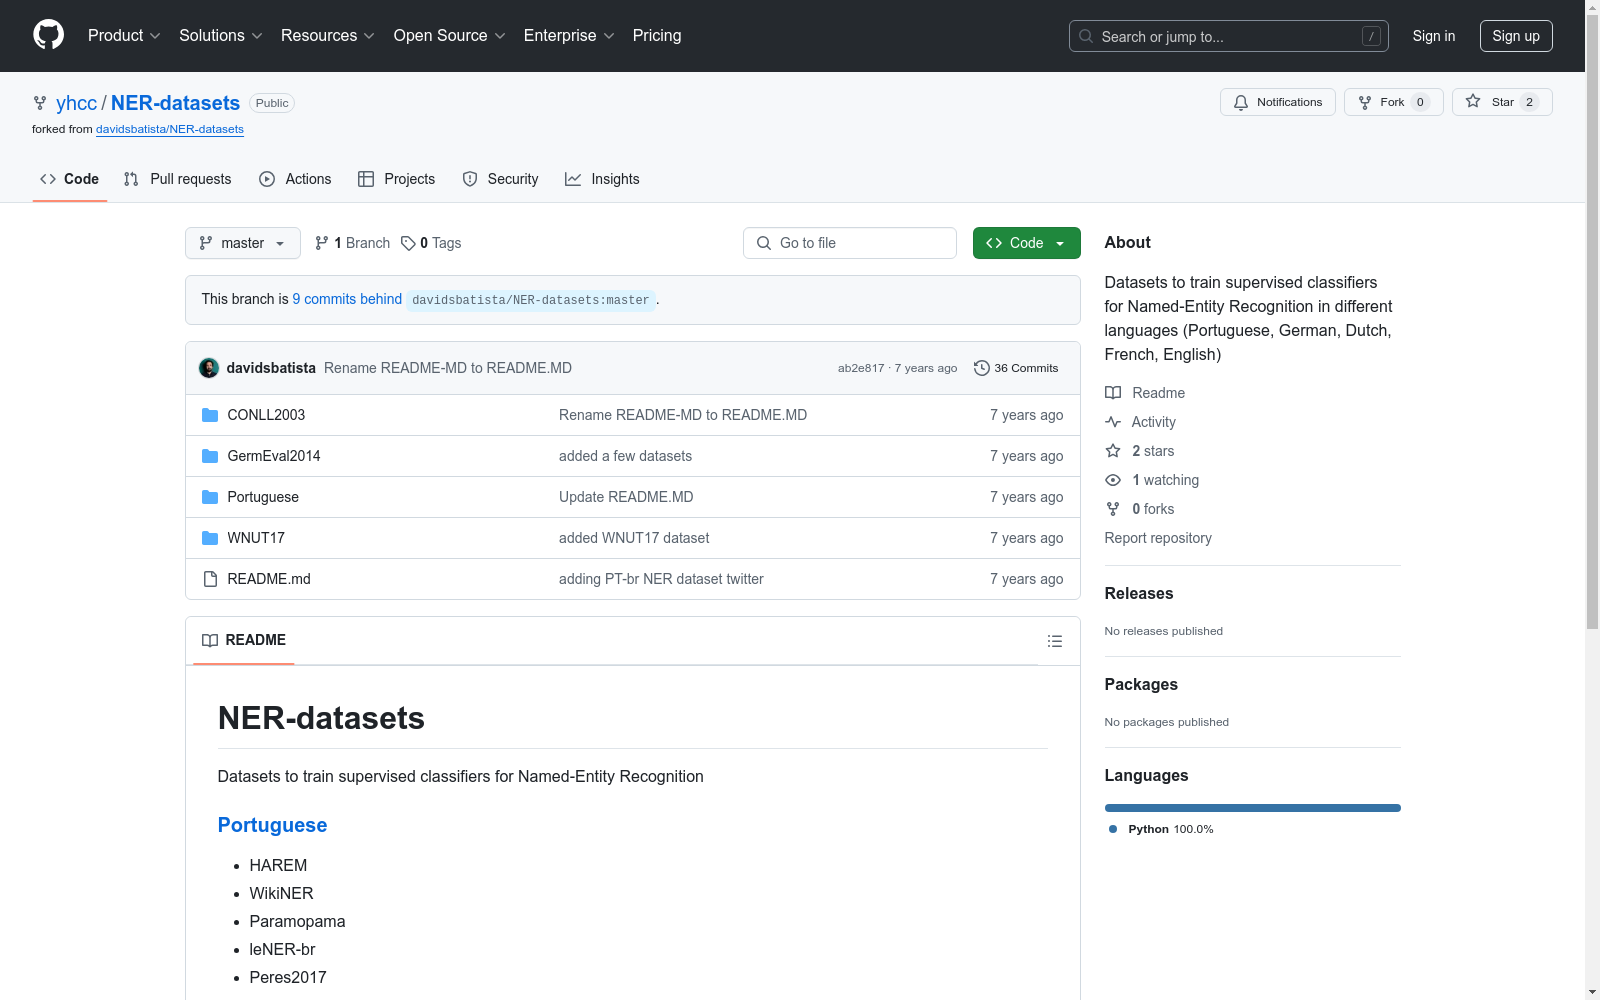Click the tag icon beside 0 Tags
The height and width of the screenshot is (1000, 1600).
coord(408,243)
